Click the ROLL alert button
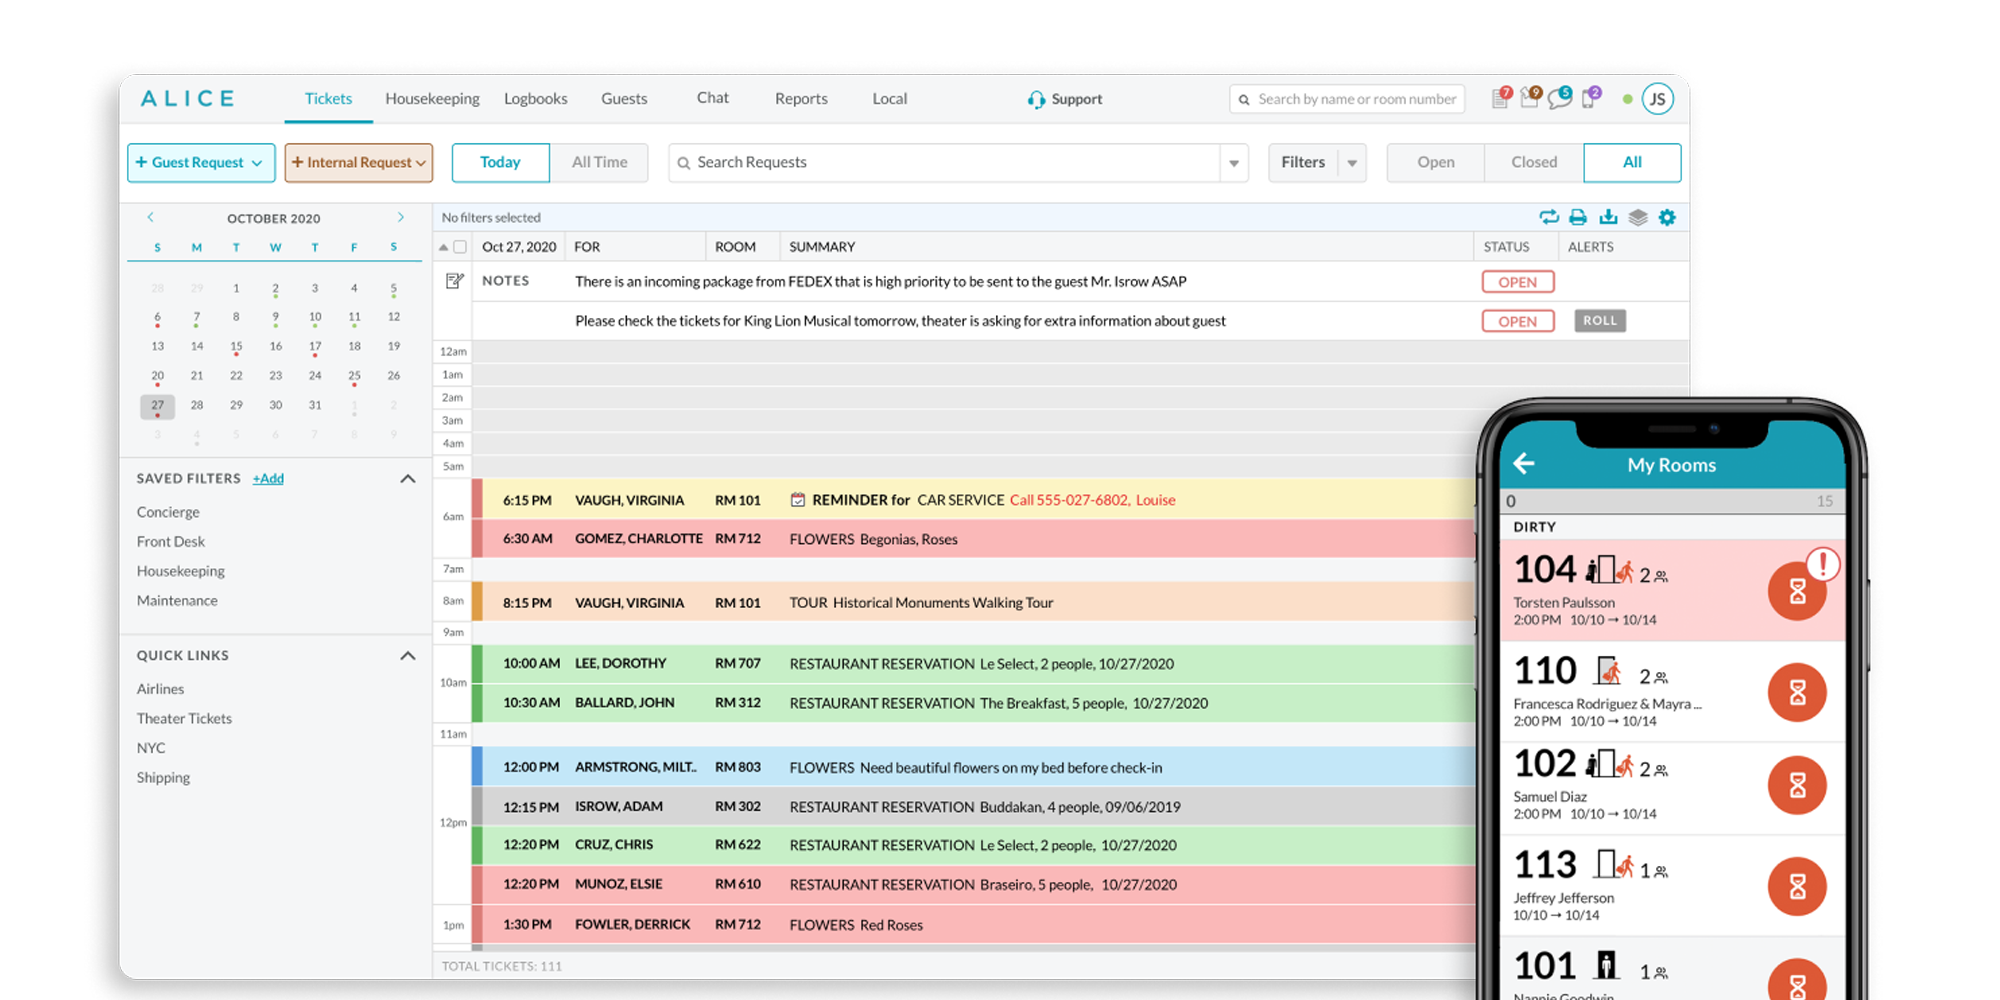The height and width of the screenshot is (1000, 2000). pyautogui.click(x=1599, y=321)
